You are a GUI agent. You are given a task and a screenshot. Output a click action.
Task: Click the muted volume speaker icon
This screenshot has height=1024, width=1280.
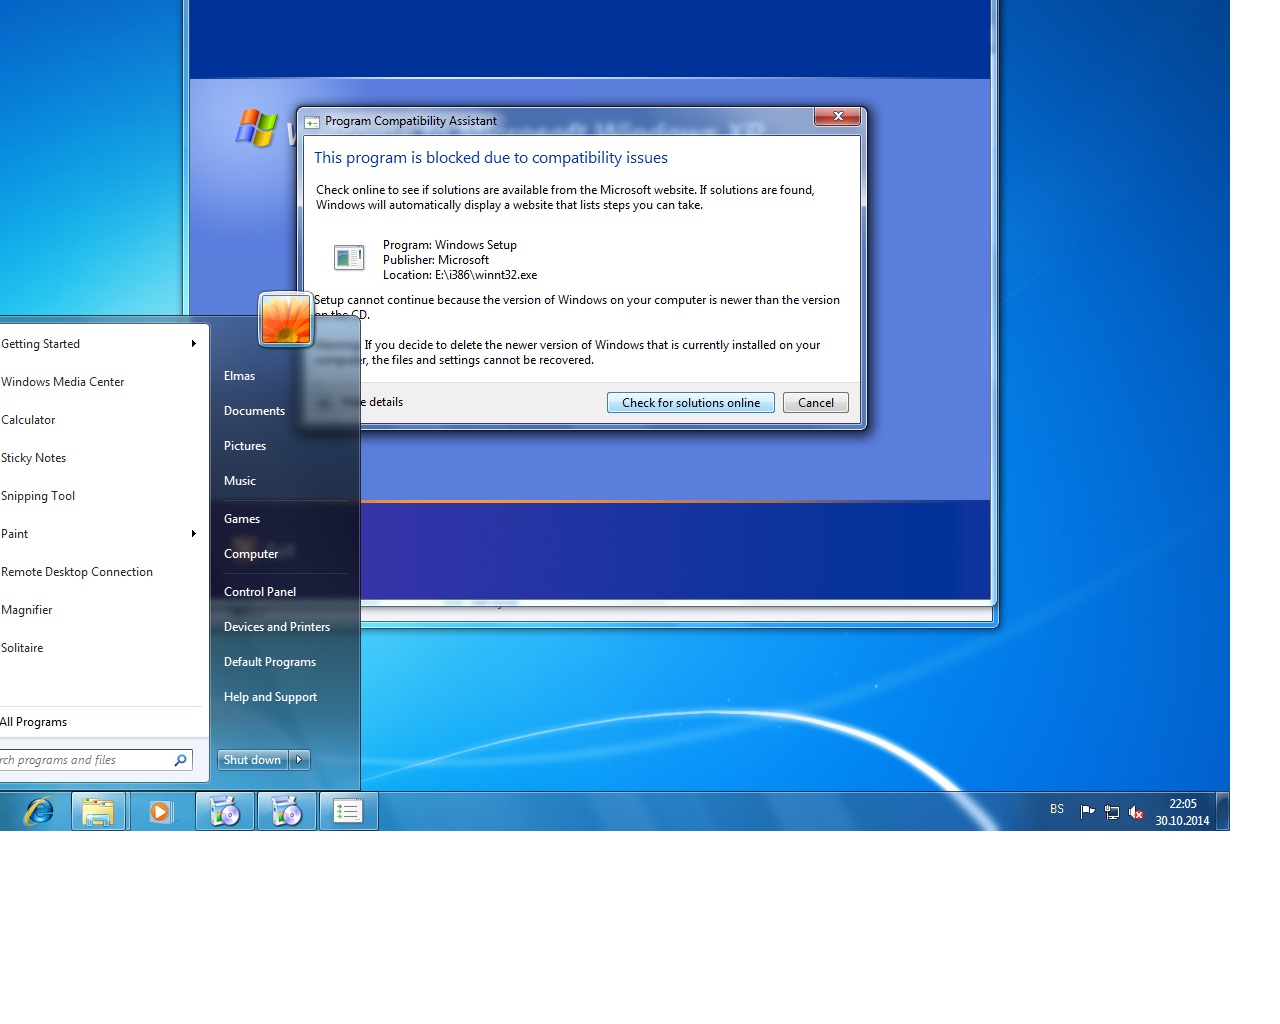pyautogui.click(x=1136, y=812)
